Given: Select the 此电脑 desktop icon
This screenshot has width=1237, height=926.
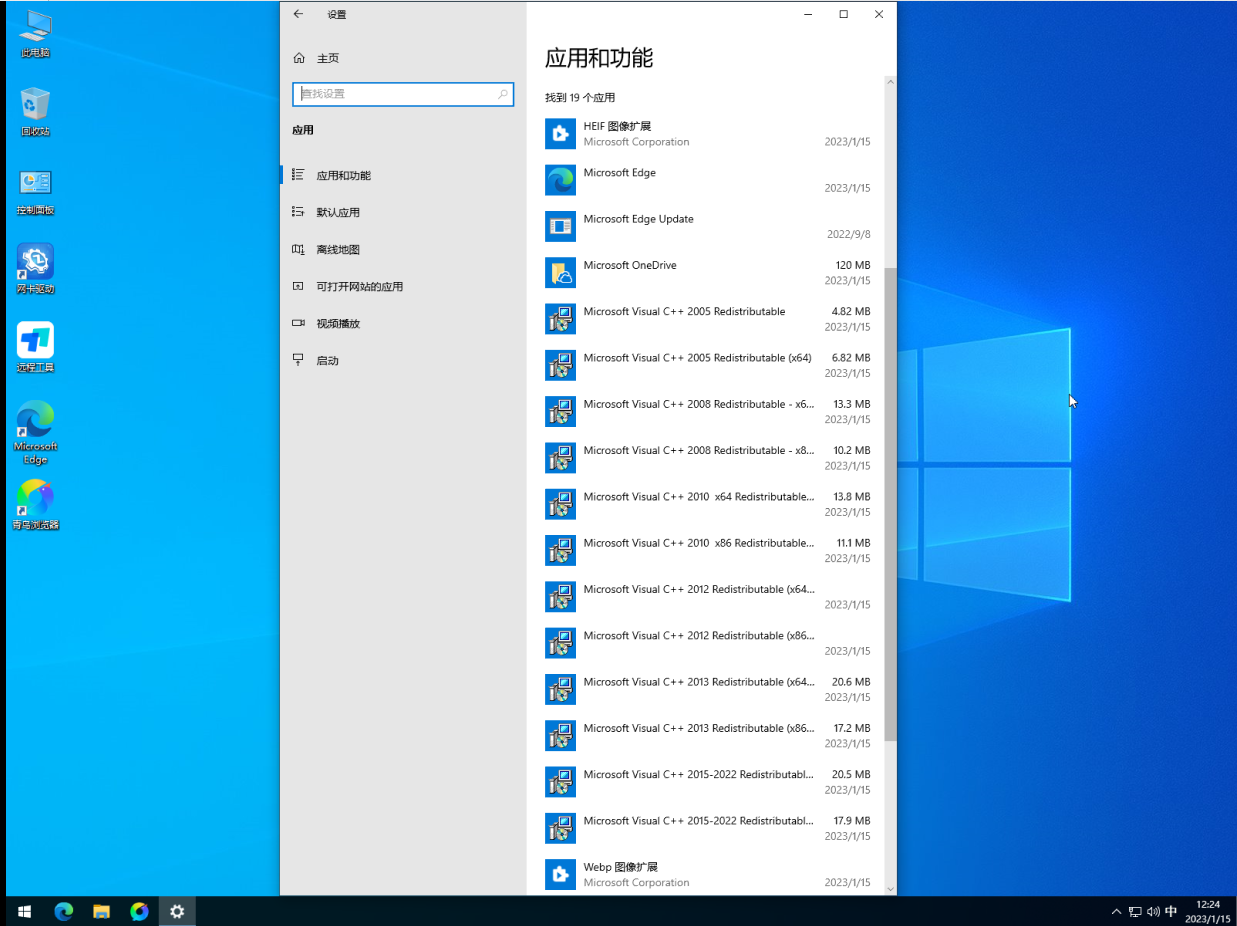Looking at the screenshot, I should pyautogui.click(x=35, y=33).
